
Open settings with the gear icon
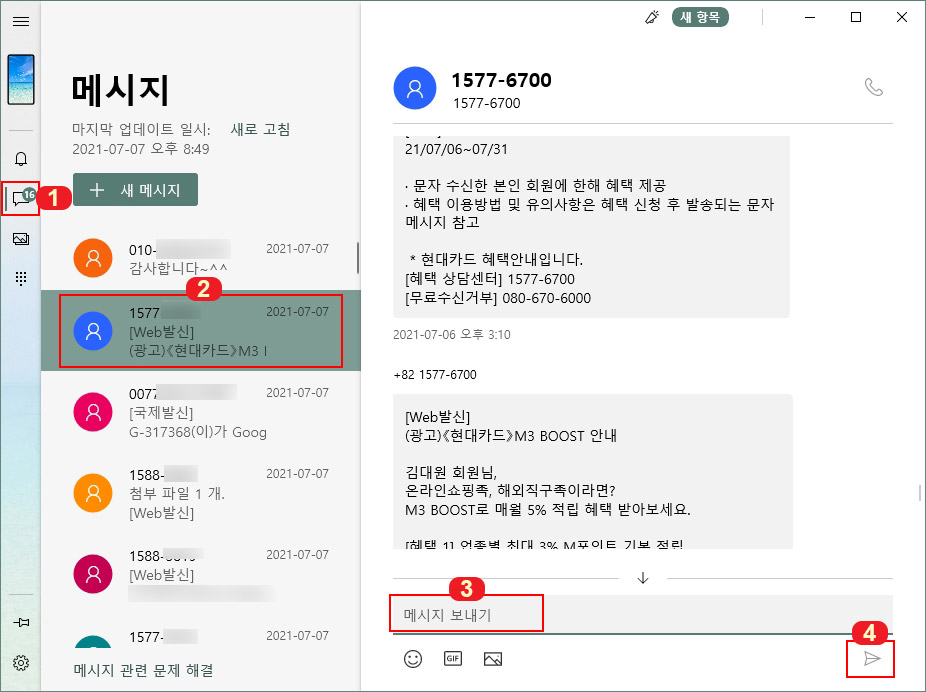click(20, 662)
